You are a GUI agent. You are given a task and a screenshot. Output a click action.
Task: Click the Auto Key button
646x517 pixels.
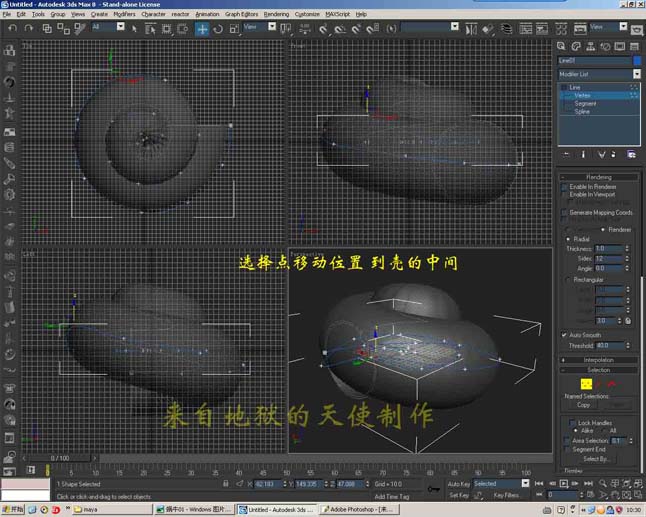point(459,484)
